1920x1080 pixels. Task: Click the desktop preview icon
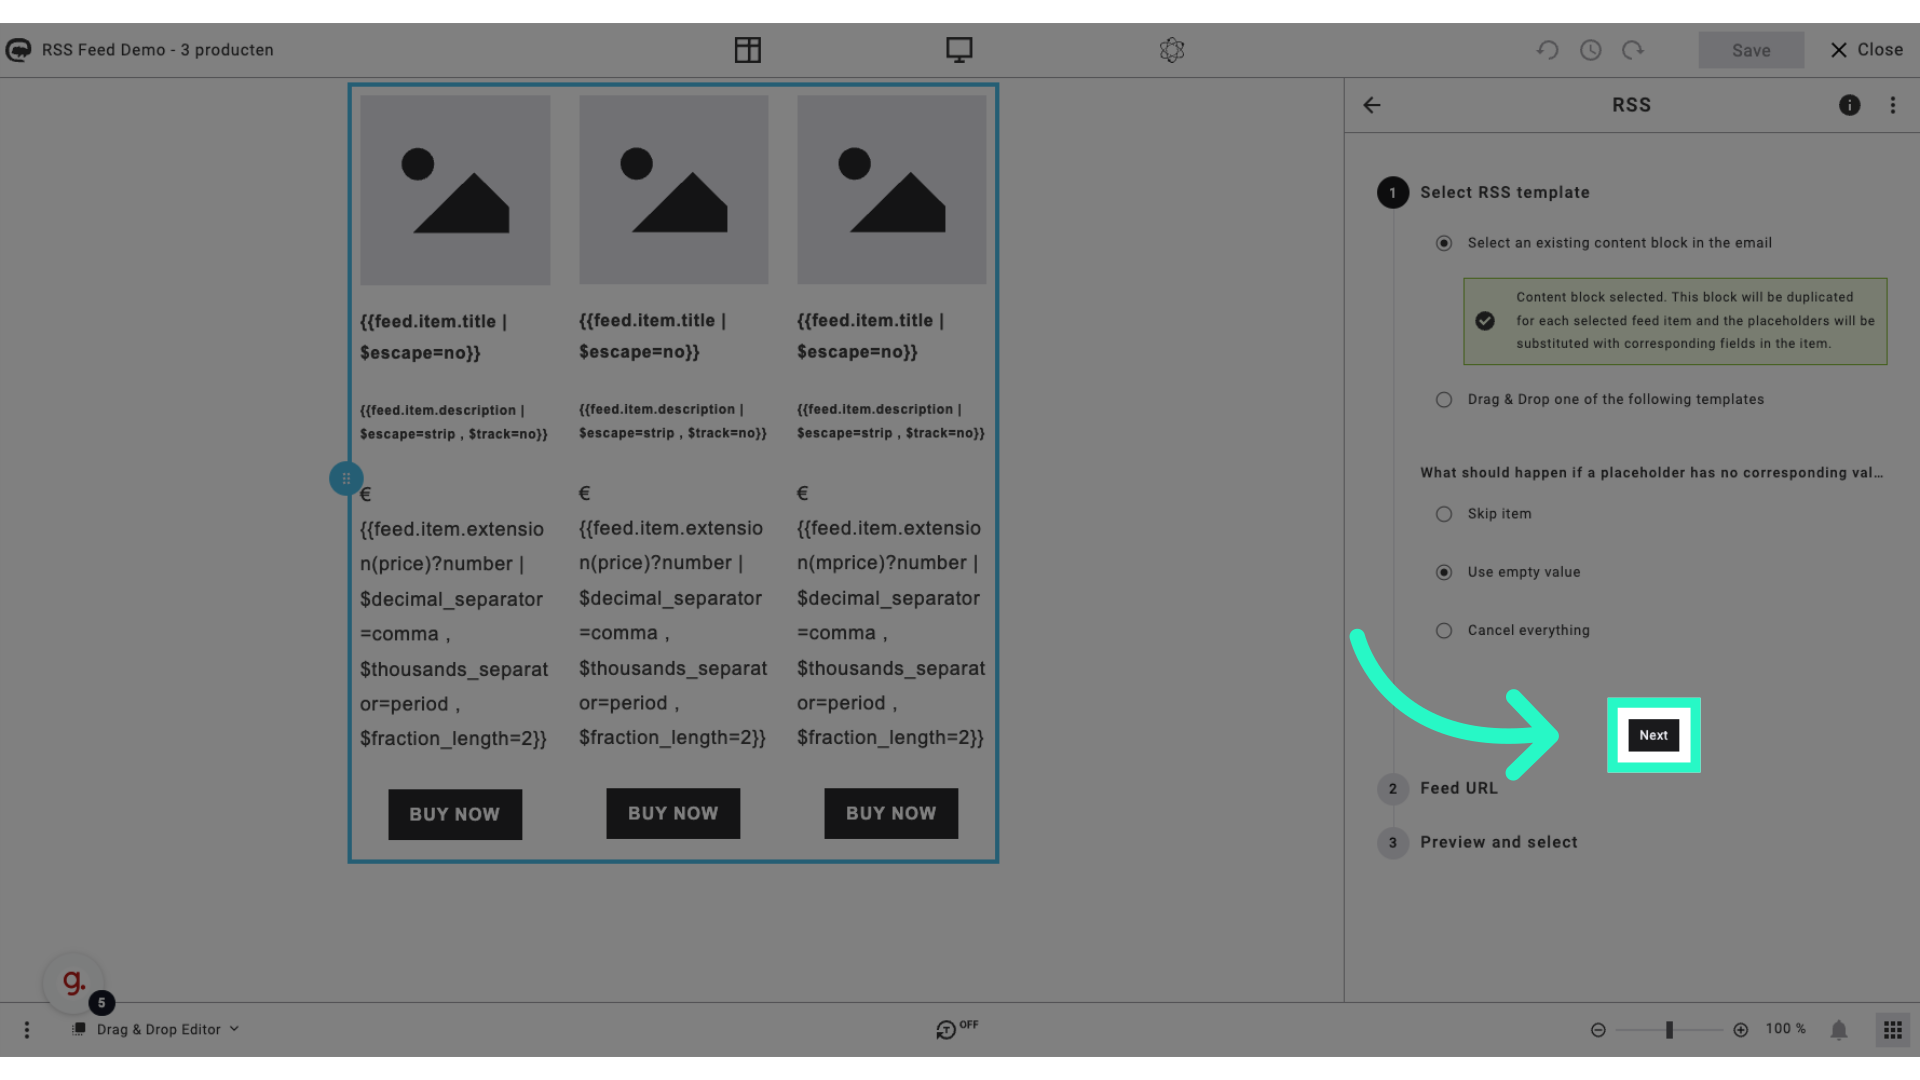[960, 49]
